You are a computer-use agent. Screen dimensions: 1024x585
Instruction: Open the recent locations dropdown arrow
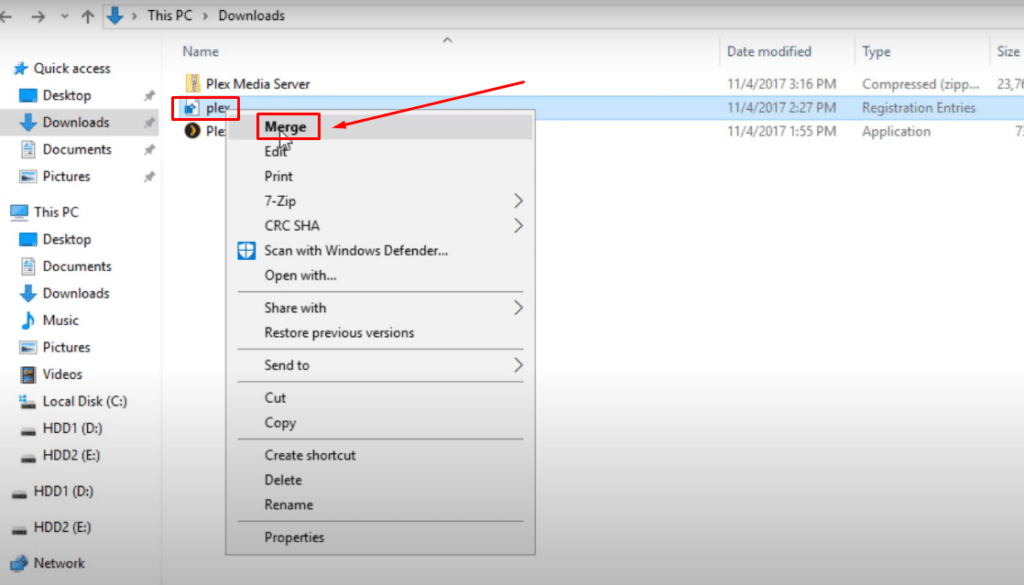64,16
